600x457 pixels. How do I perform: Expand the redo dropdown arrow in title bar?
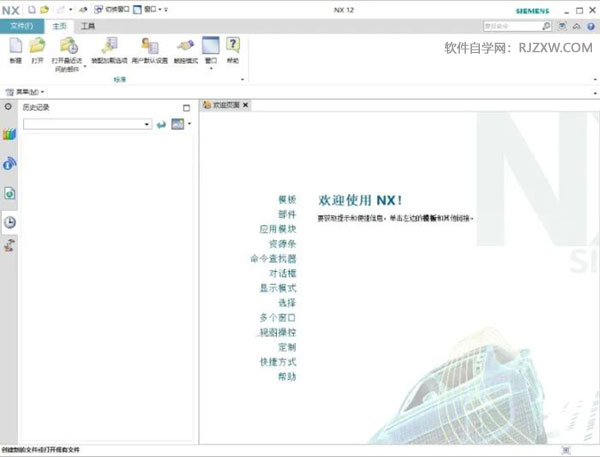pos(71,10)
